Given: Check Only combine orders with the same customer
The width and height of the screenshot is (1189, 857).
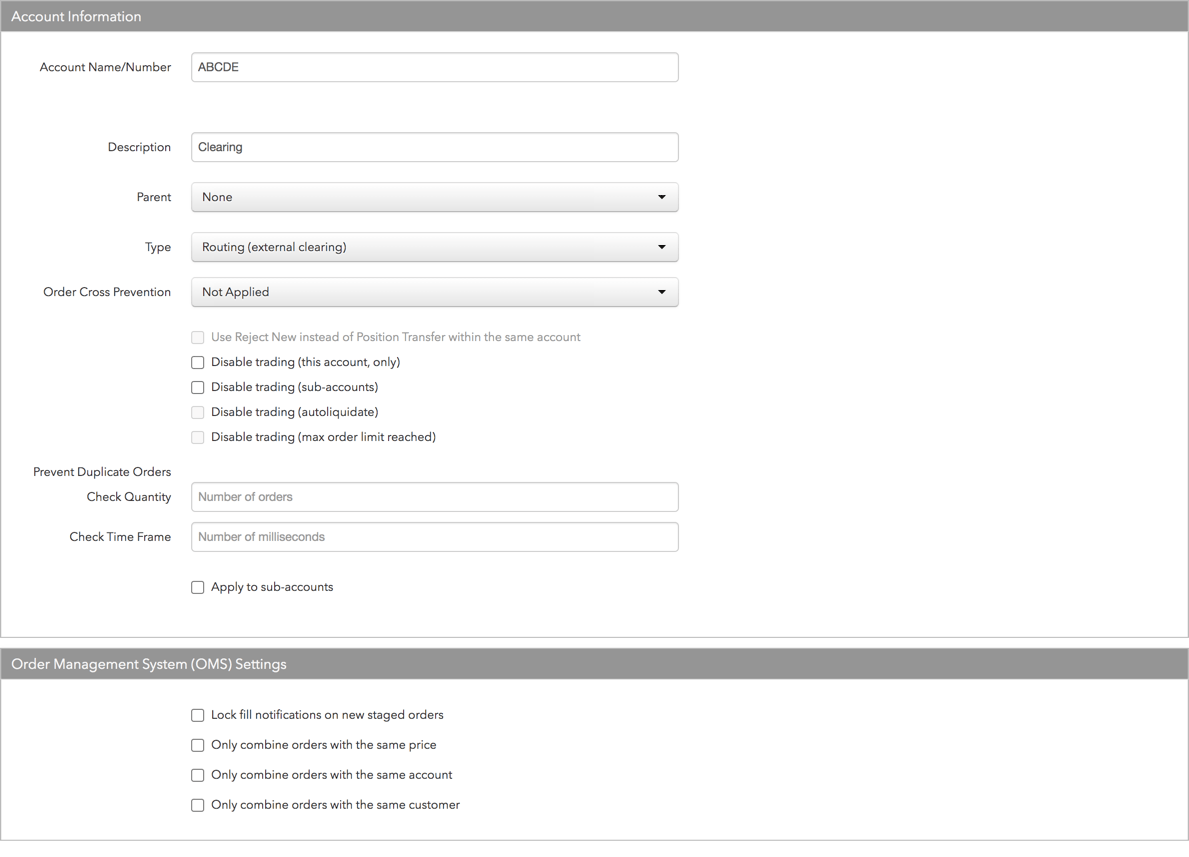Looking at the screenshot, I should tap(198, 805).
